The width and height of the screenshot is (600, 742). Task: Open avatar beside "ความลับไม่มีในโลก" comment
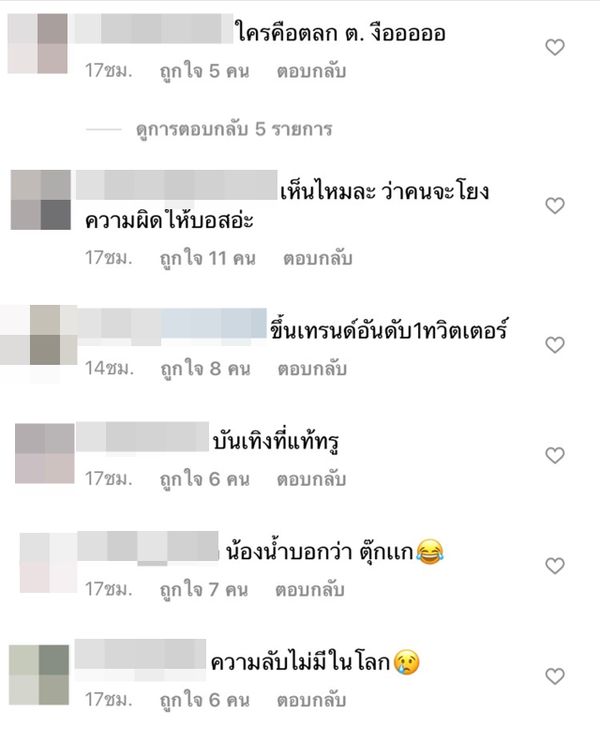click(39, 675)
